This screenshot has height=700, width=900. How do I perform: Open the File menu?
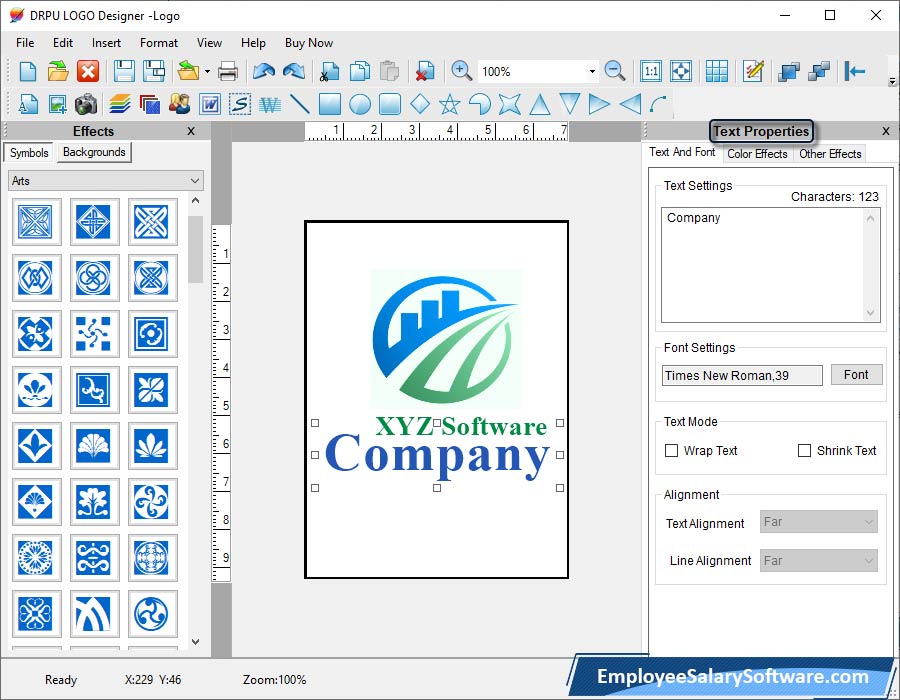point(25,43)
